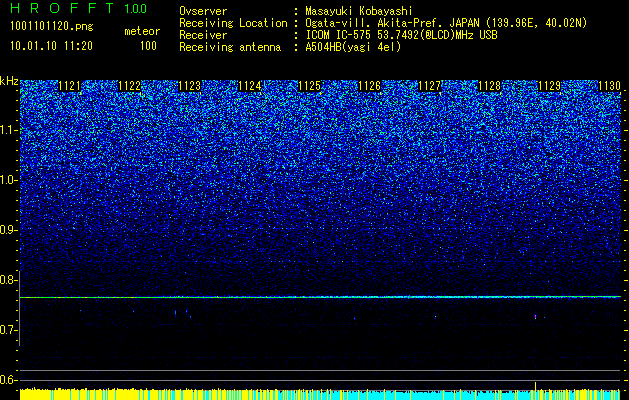Click the 1125 time marker

310,86
